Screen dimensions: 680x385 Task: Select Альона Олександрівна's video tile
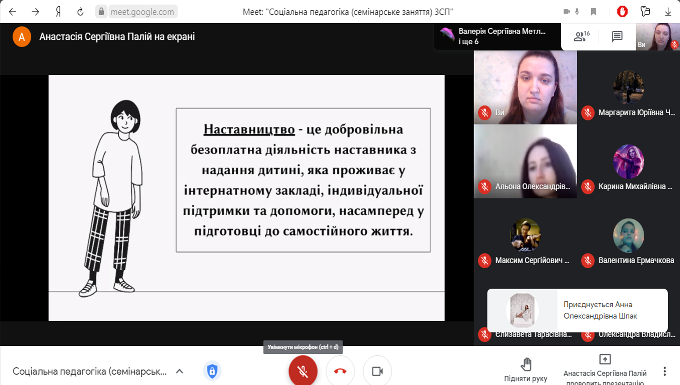coord(525,161)
